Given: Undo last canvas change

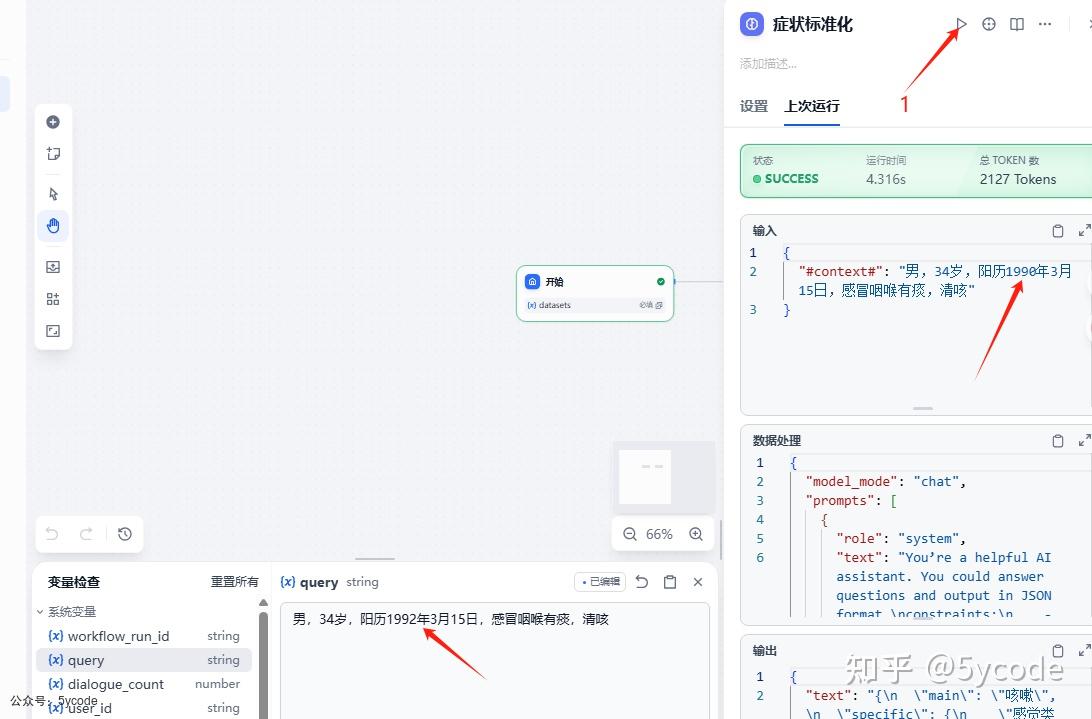Looking at the screenshot, I should click(52, 534).
